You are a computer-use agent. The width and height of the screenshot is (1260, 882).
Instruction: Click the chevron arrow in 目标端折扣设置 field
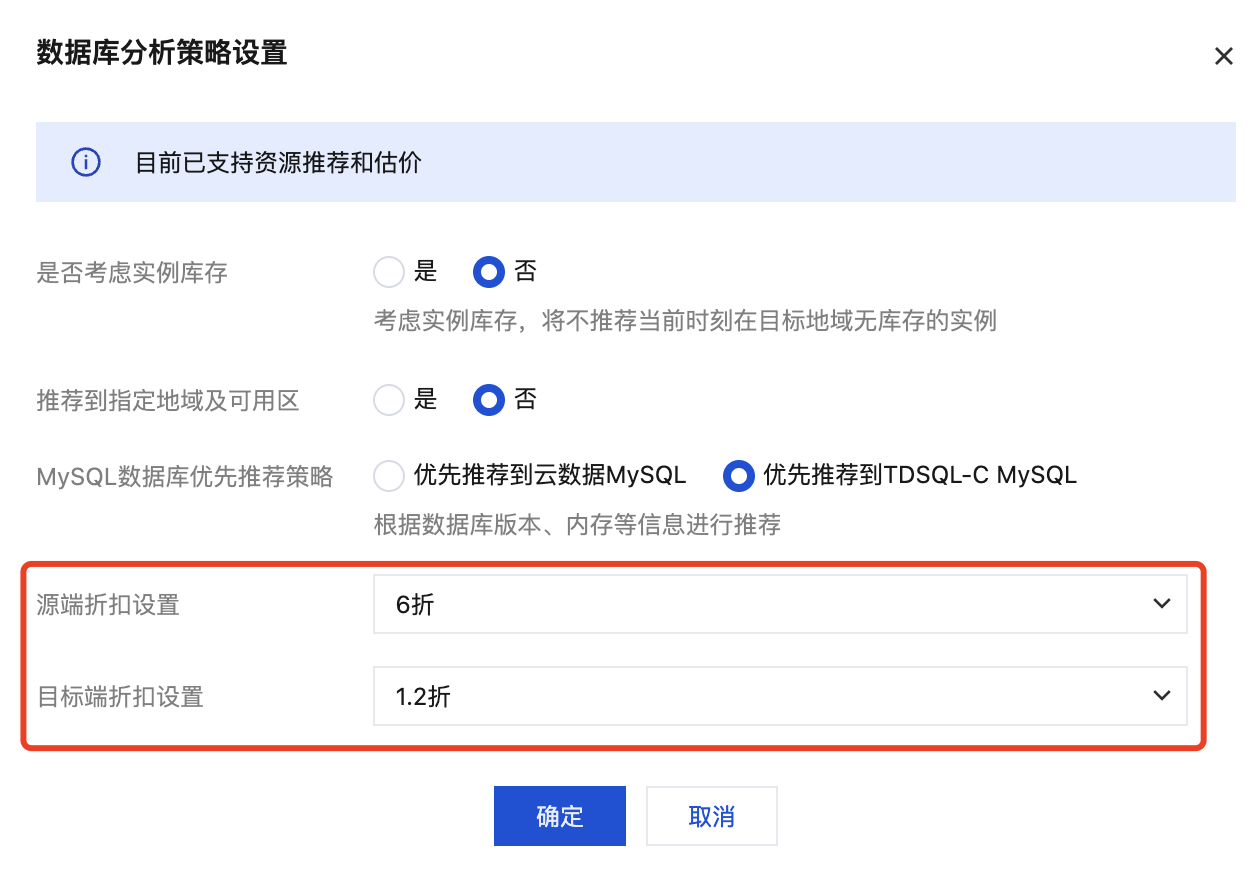point(1161,696)
